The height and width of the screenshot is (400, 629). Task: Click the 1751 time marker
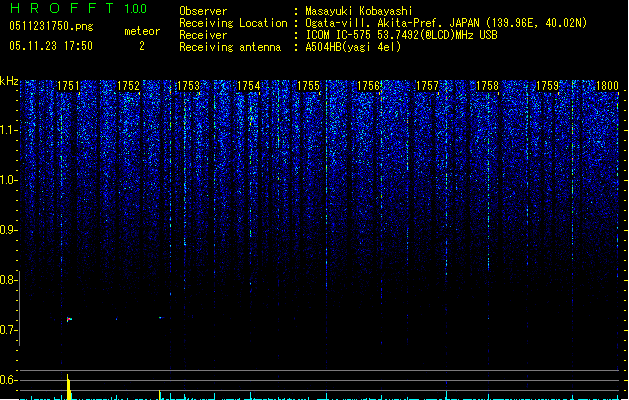[69, 87]
